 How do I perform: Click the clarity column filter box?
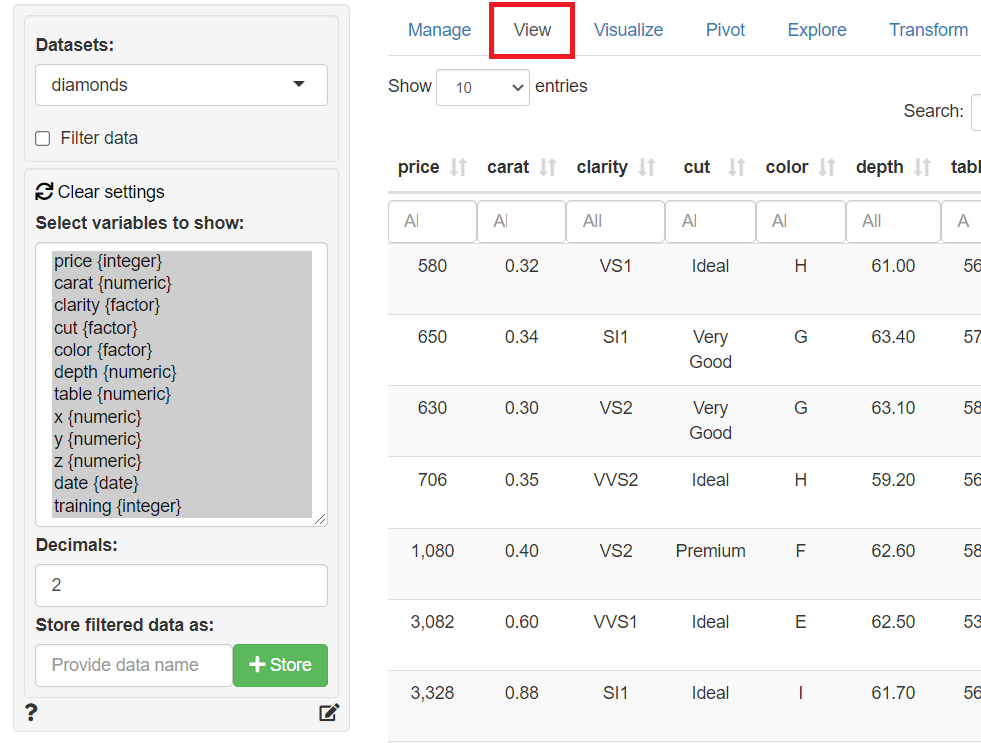point(615,221)
